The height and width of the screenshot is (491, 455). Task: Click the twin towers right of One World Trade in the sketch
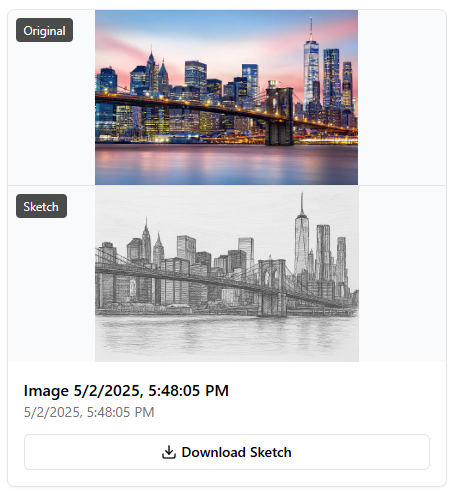tap(323, 252)
